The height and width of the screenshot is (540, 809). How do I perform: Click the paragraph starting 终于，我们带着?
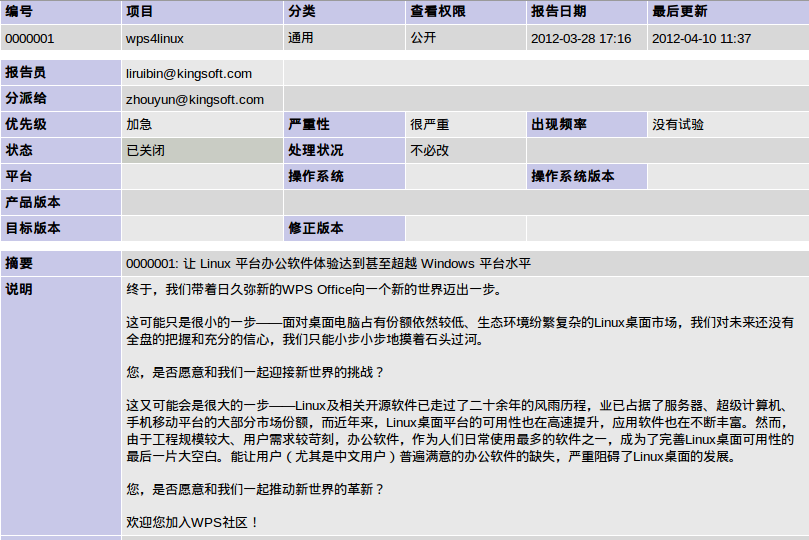pos(315,290)
